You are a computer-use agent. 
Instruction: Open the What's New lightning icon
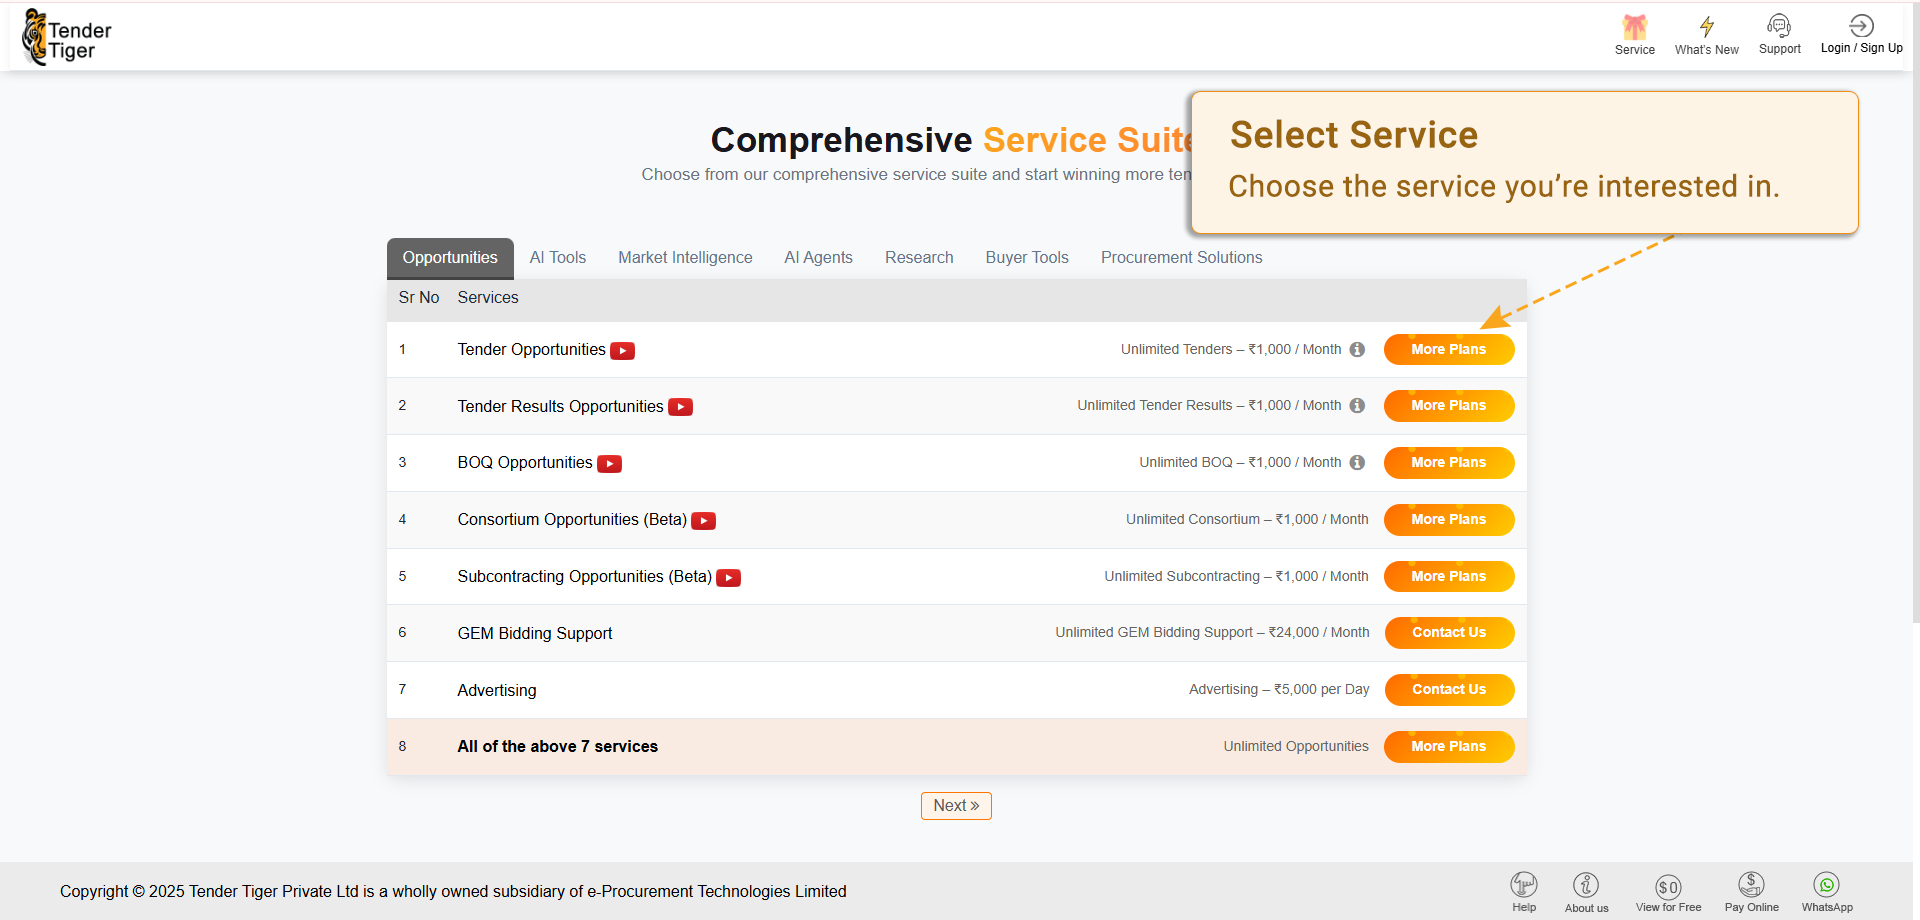[x=1706, y=27]
